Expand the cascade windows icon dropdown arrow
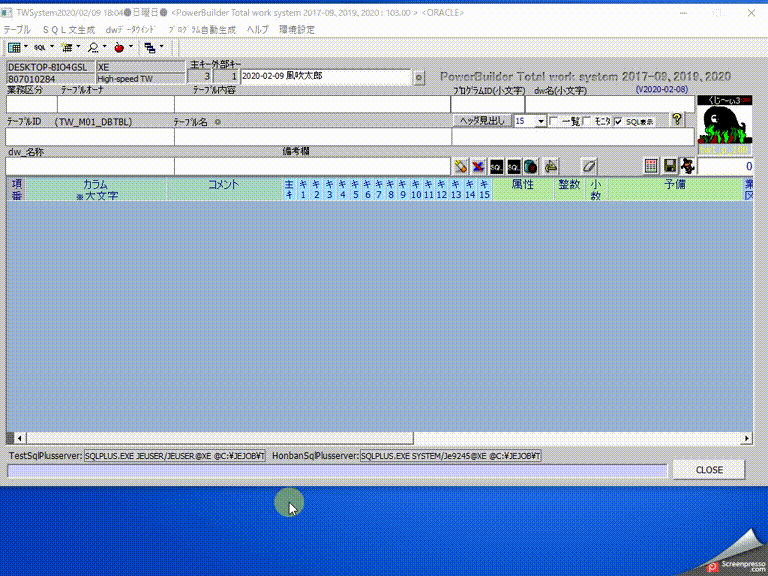768x576 pixels. [x=162, y=47]
